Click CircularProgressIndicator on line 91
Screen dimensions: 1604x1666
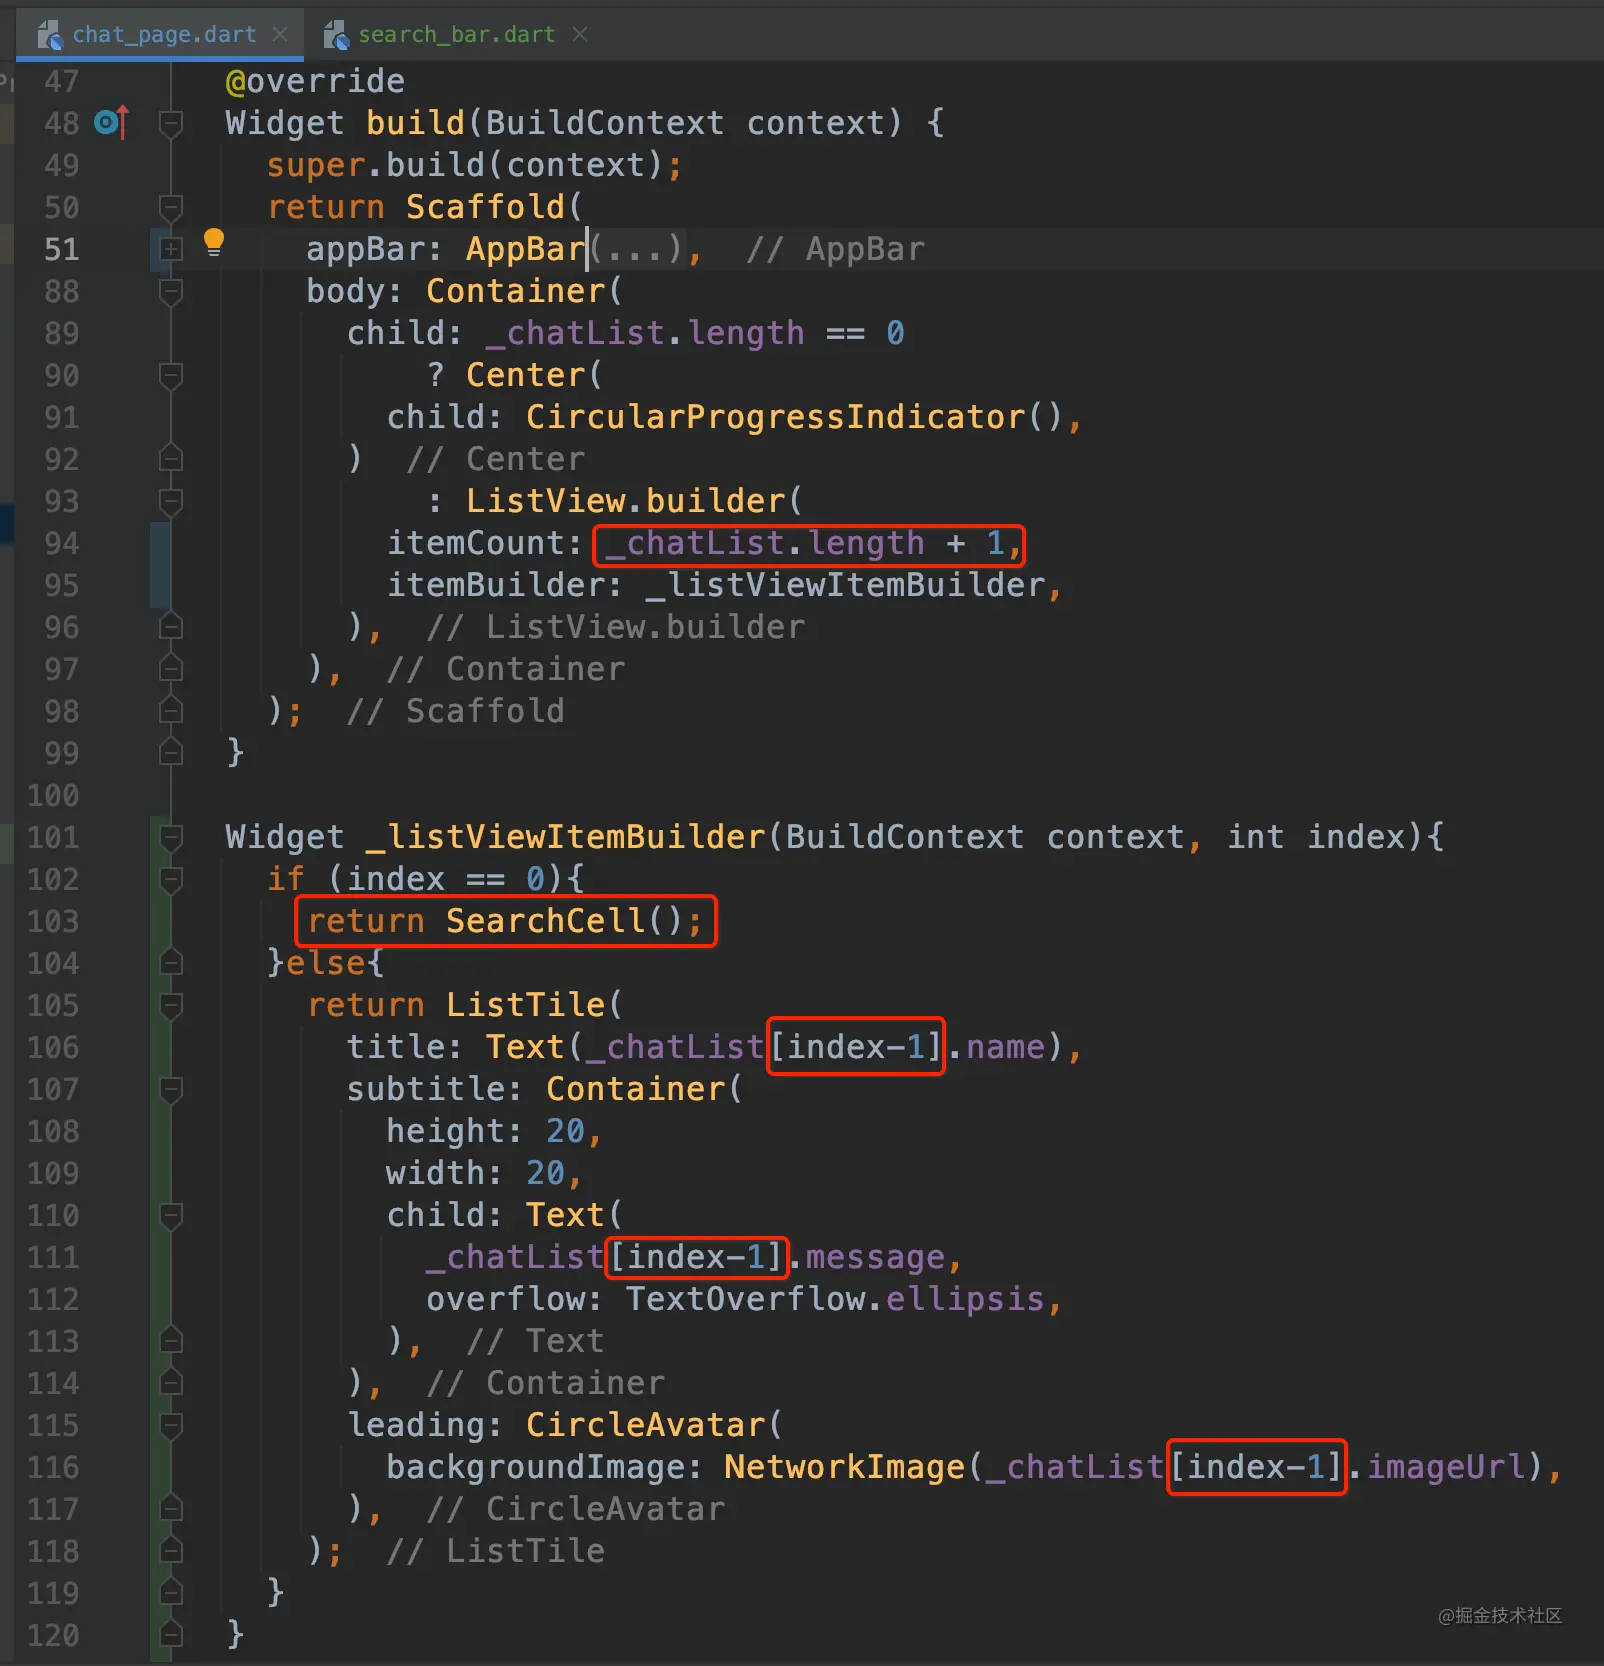(775, 417)
